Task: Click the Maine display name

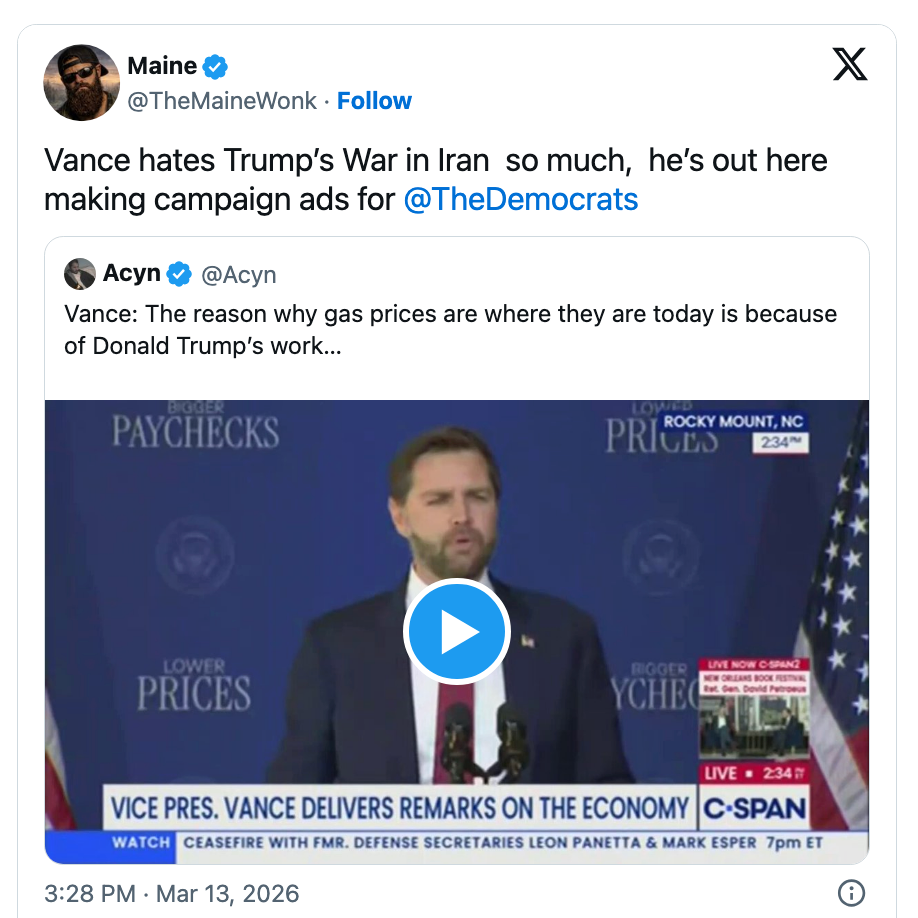Action: [164, 65]
